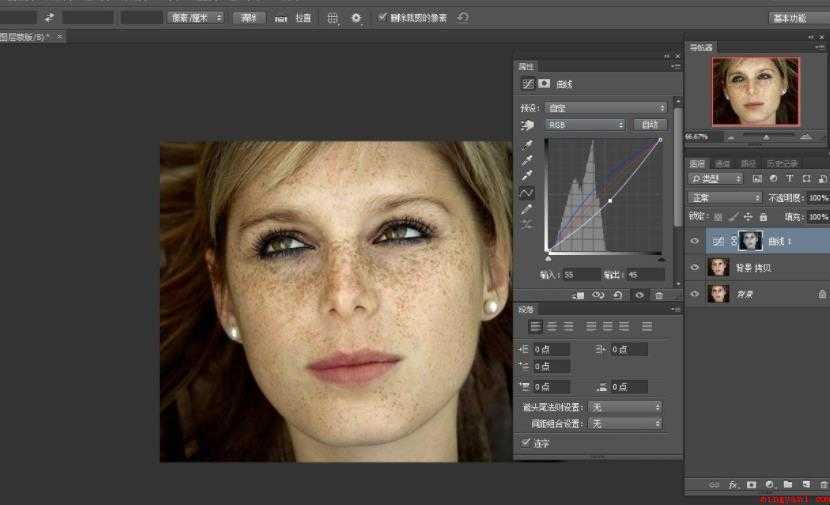
Task: Switch to the 历史记录 history tab
Action: pos(782,164)
